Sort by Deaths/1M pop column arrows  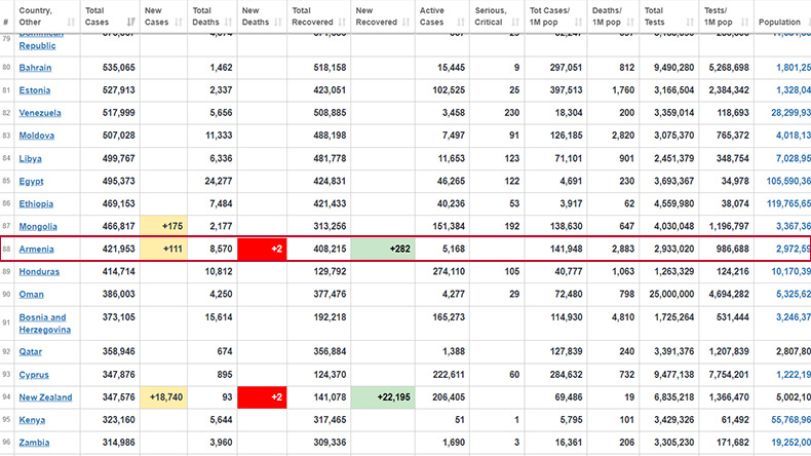pos(630,22)
